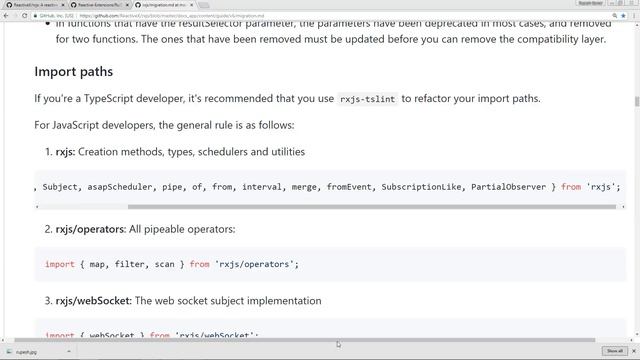The width and height of the screenshot is (640, 360).
Task: Click 'fromEvent' in the rxjs import code
Action: 349,187
